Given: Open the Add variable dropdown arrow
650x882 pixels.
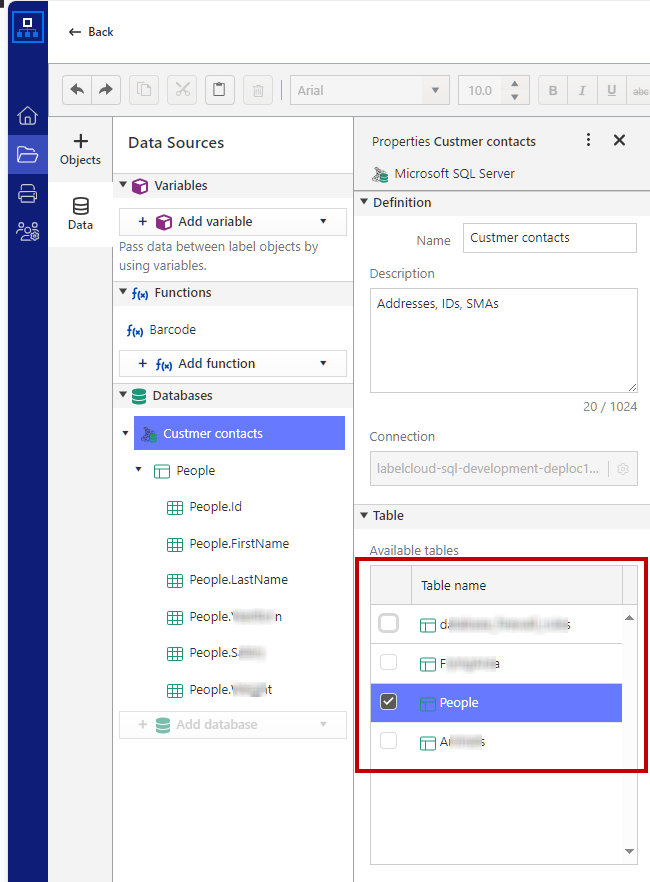Looking at the screenshot, I should point(323,222).
